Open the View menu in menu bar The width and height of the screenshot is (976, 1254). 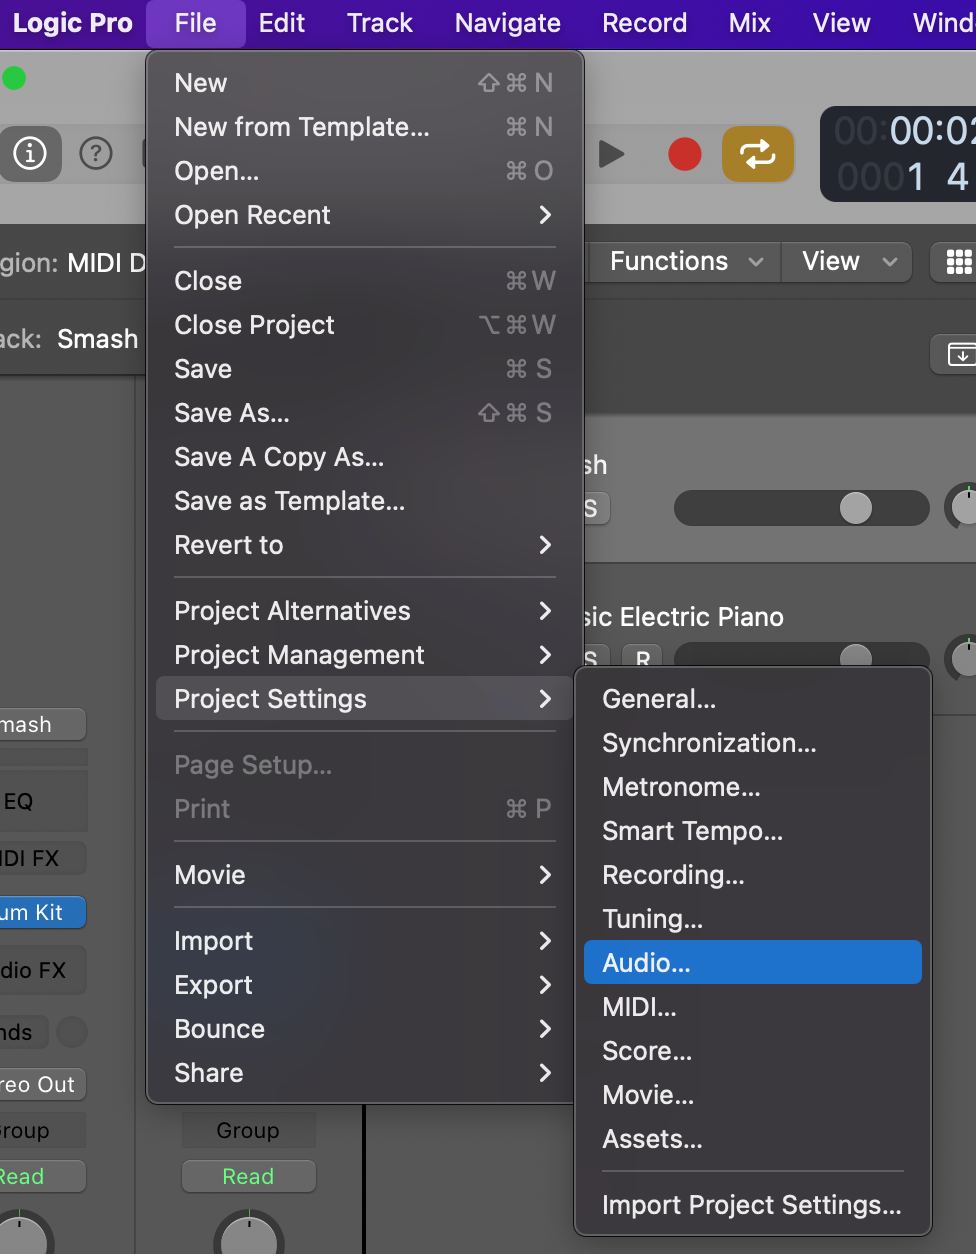click(x=842, y=23)
